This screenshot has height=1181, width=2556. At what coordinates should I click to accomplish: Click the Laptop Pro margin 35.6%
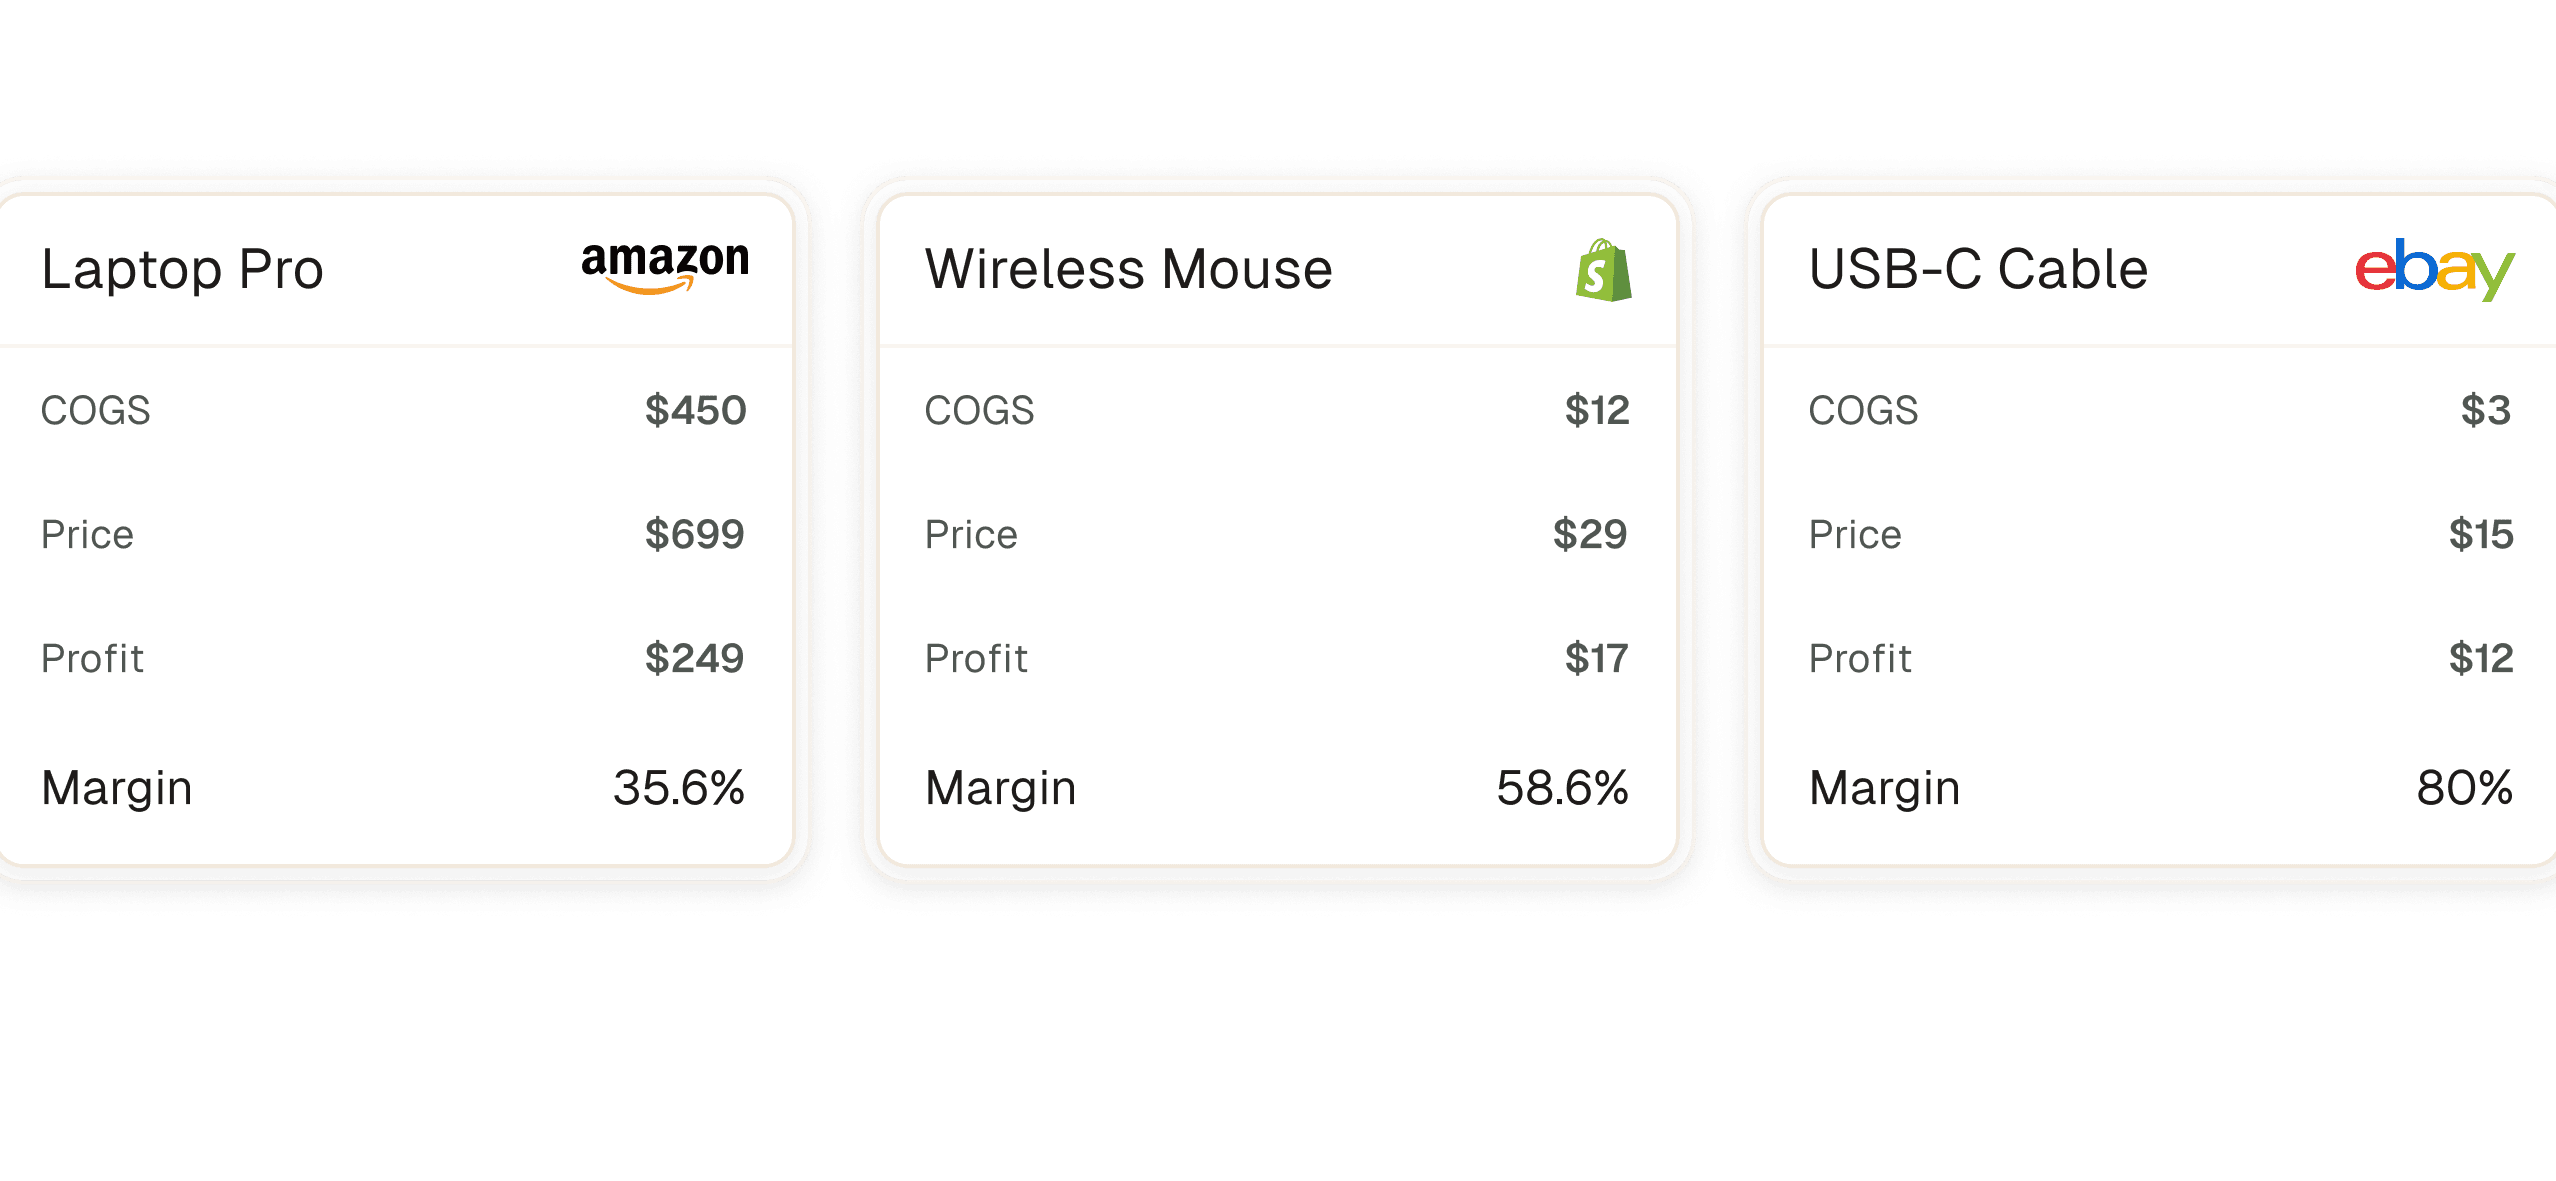point(679,788)
